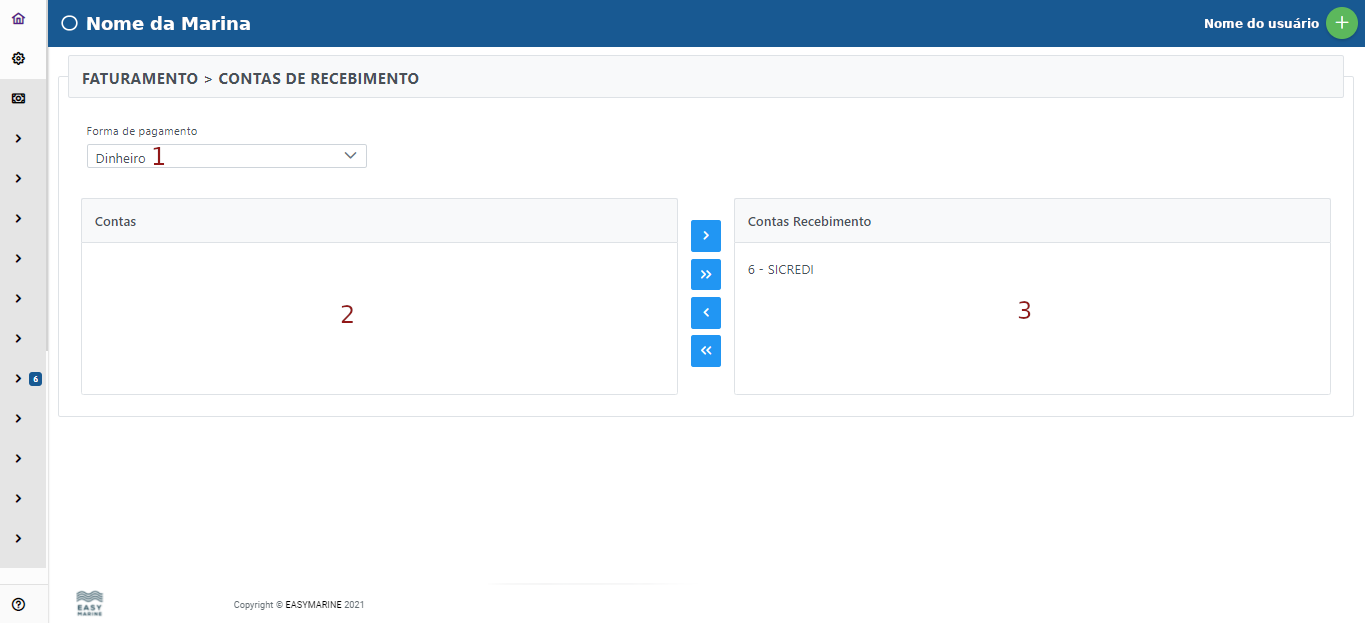Move selected account left with single arrow
The image size is (1365, 623).
click(705, 313)
